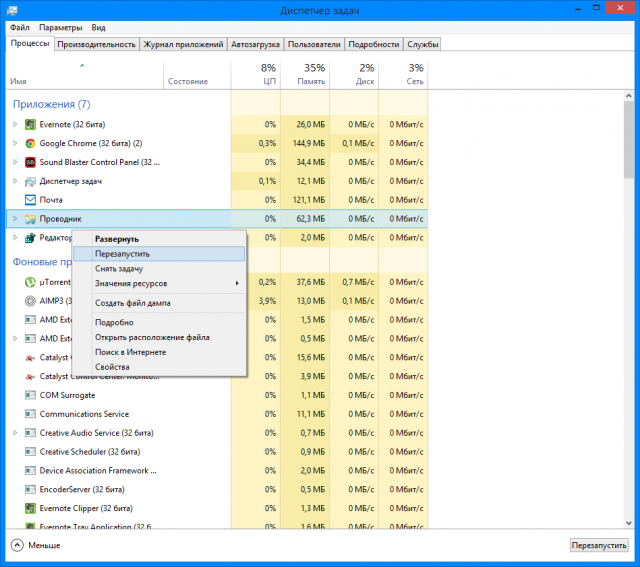Choose Свойства in the context menu

pos(160,367)
